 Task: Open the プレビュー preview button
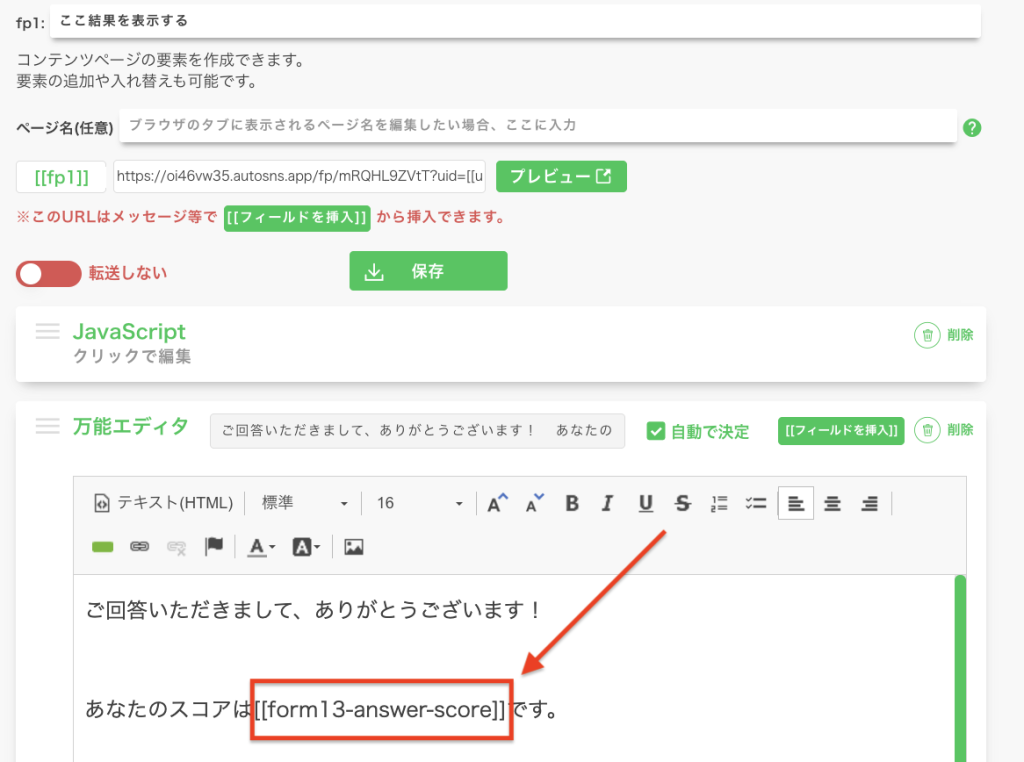tap(561, 177)
